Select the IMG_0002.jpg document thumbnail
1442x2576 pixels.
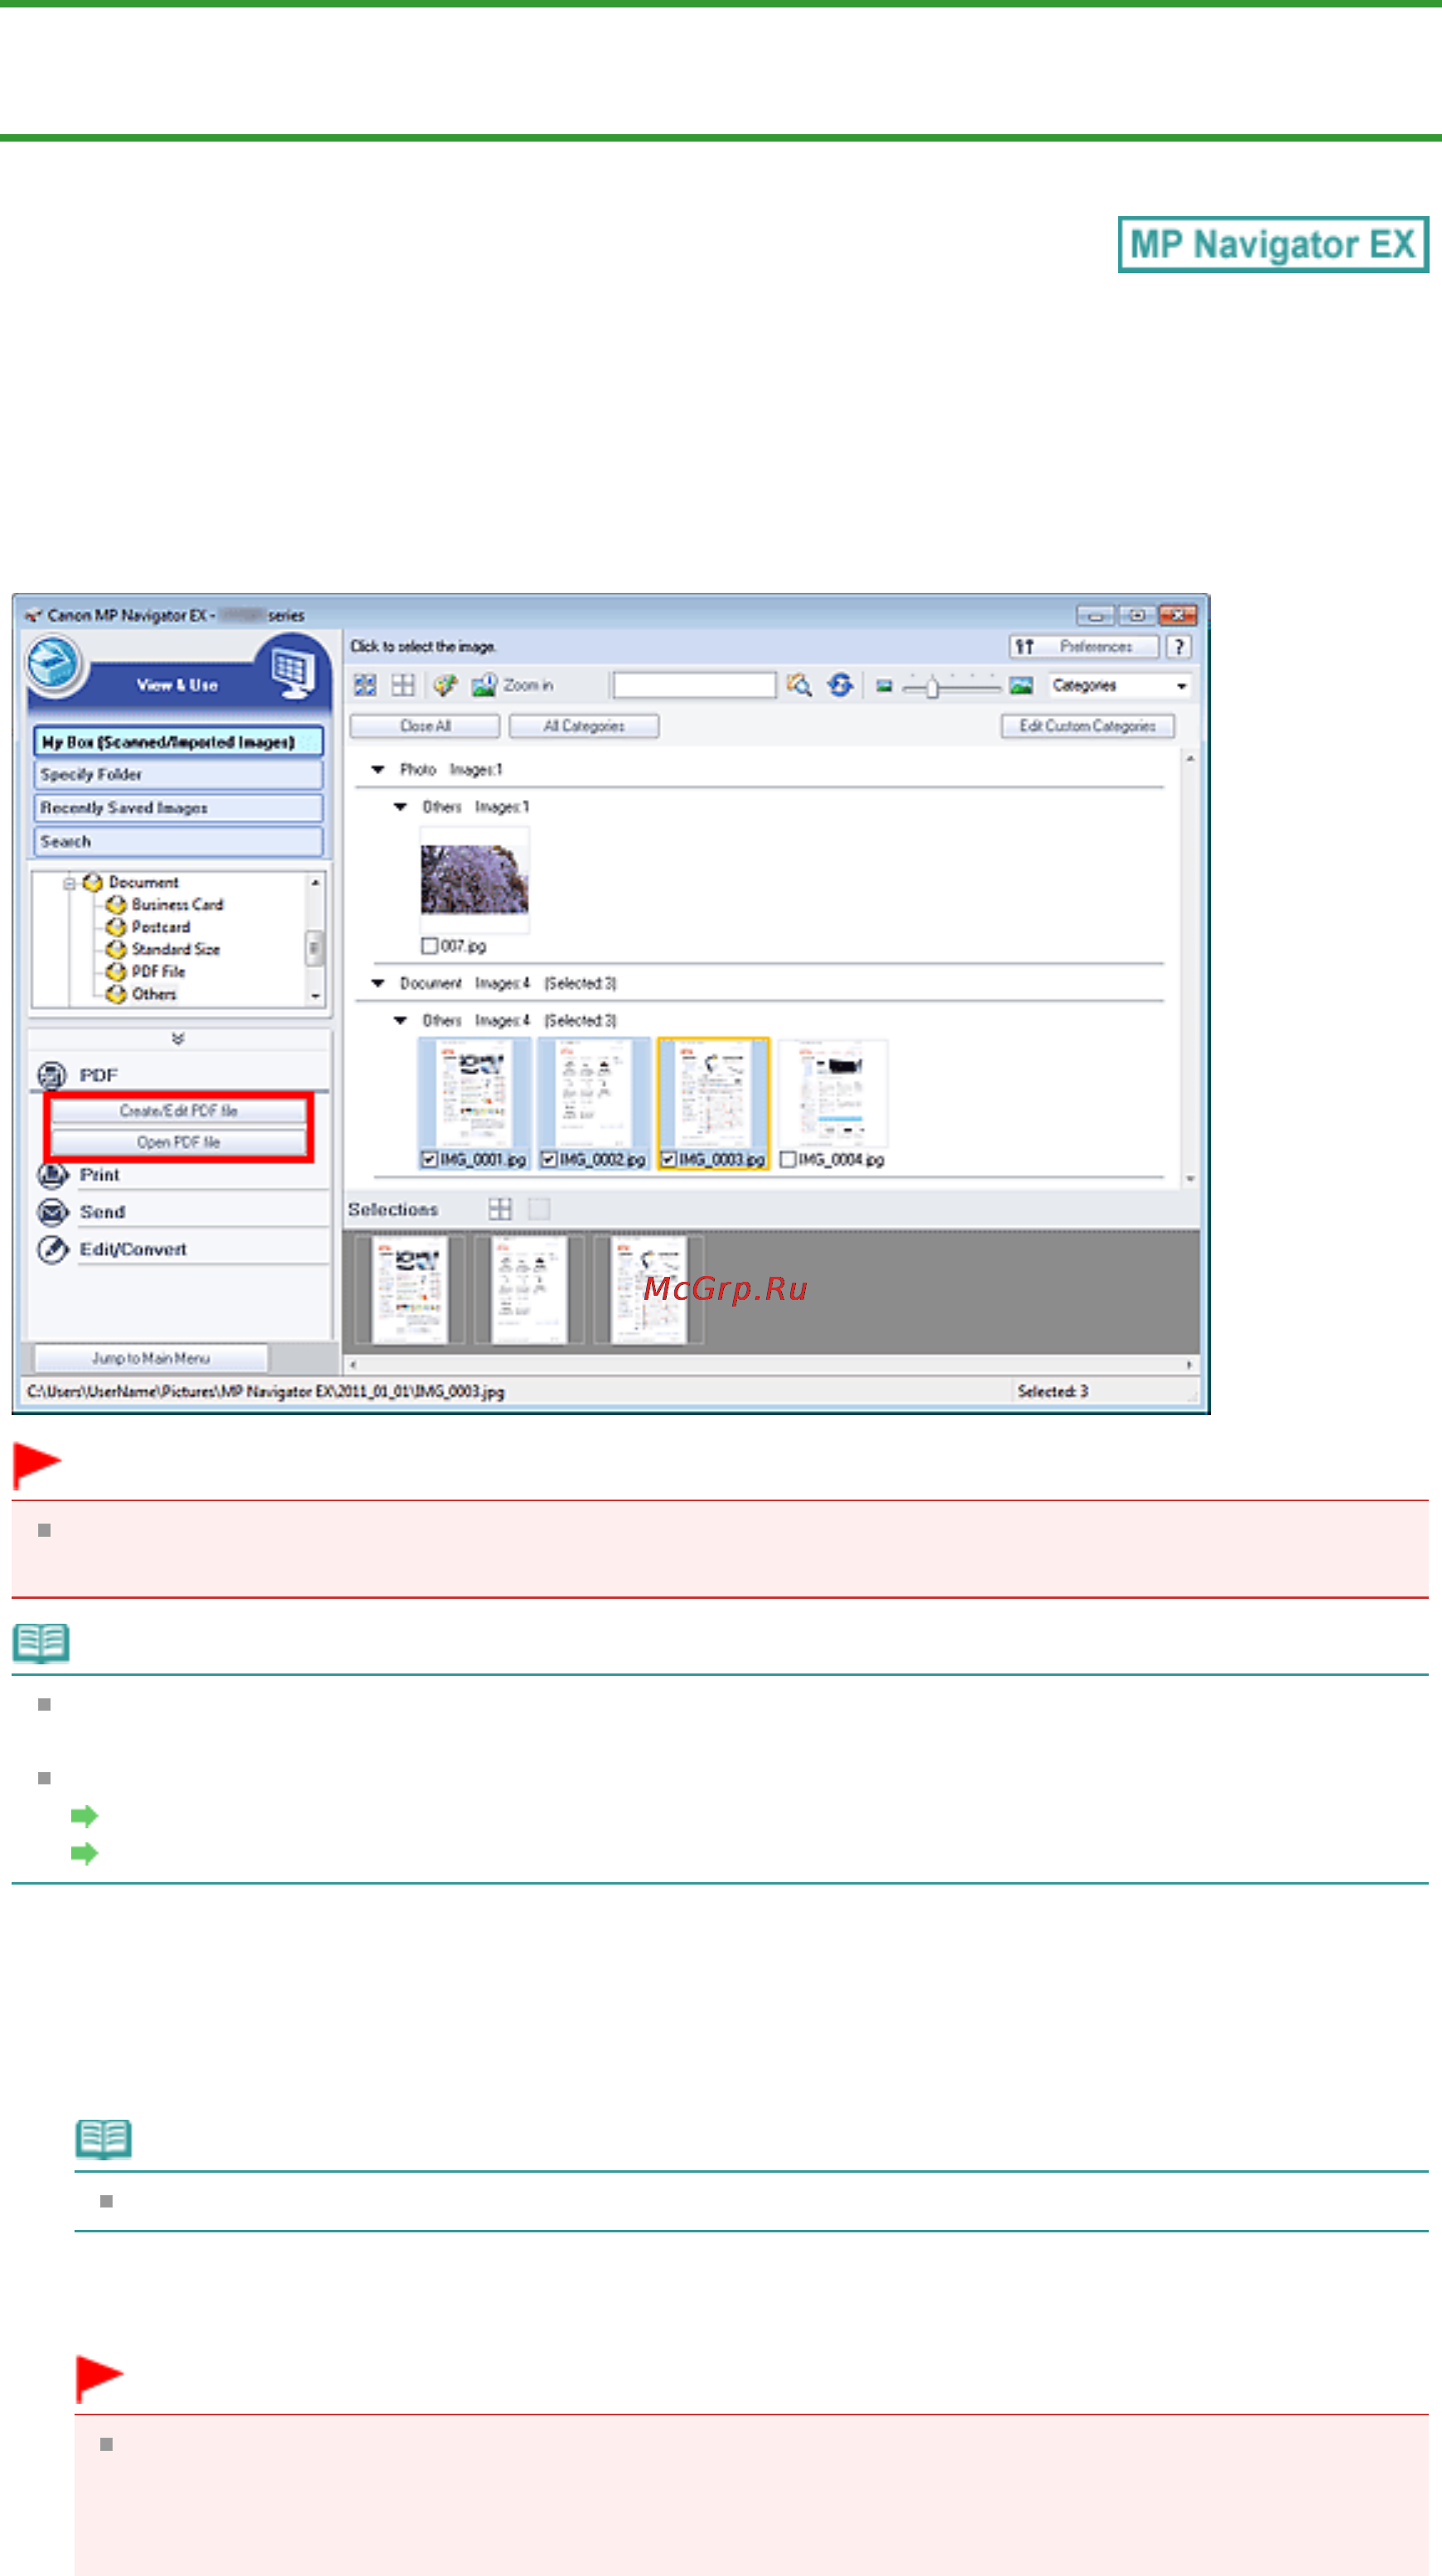tap(594, 1093)
